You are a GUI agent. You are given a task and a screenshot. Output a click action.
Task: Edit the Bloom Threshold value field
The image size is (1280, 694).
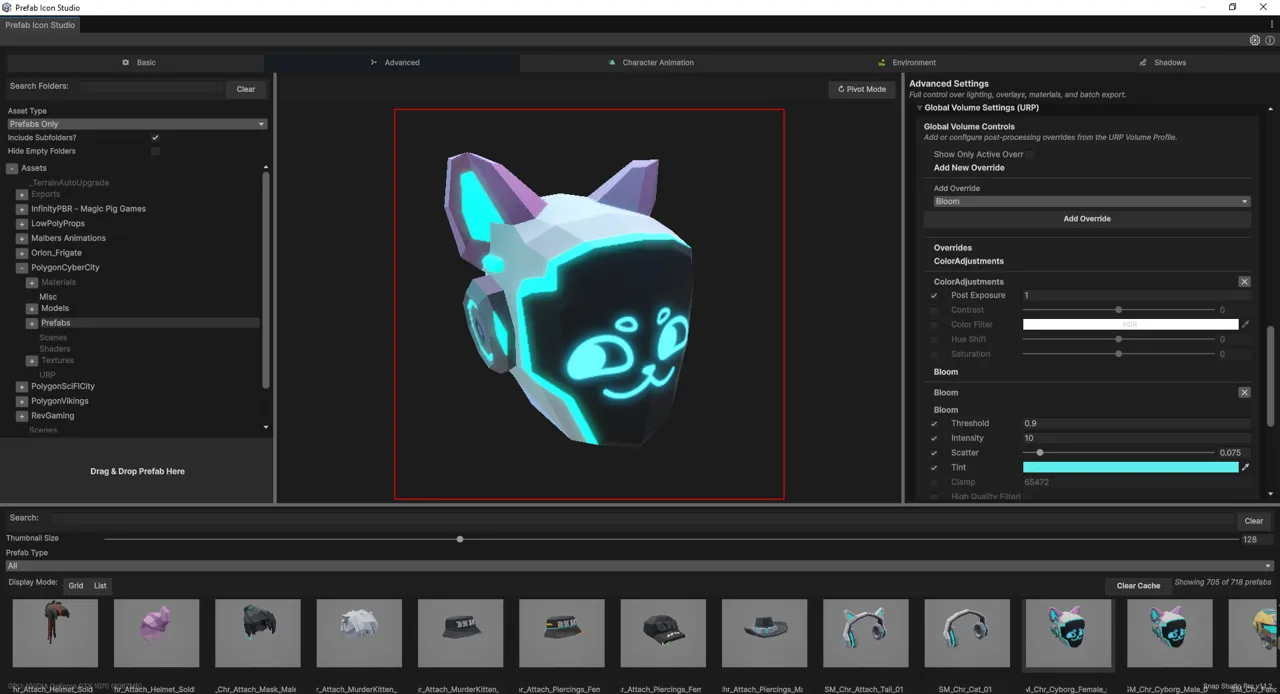coord(1136,424)
